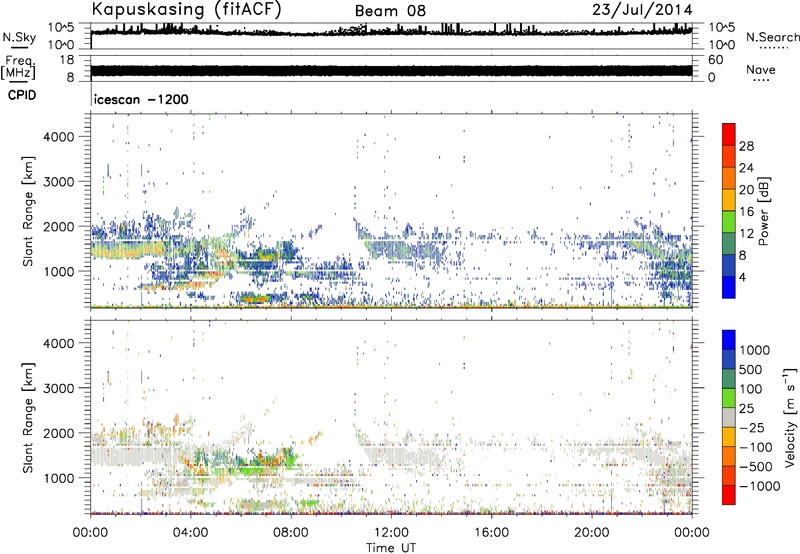
Task: Click the 'Beam 08' label
Action: pos(390,11)
